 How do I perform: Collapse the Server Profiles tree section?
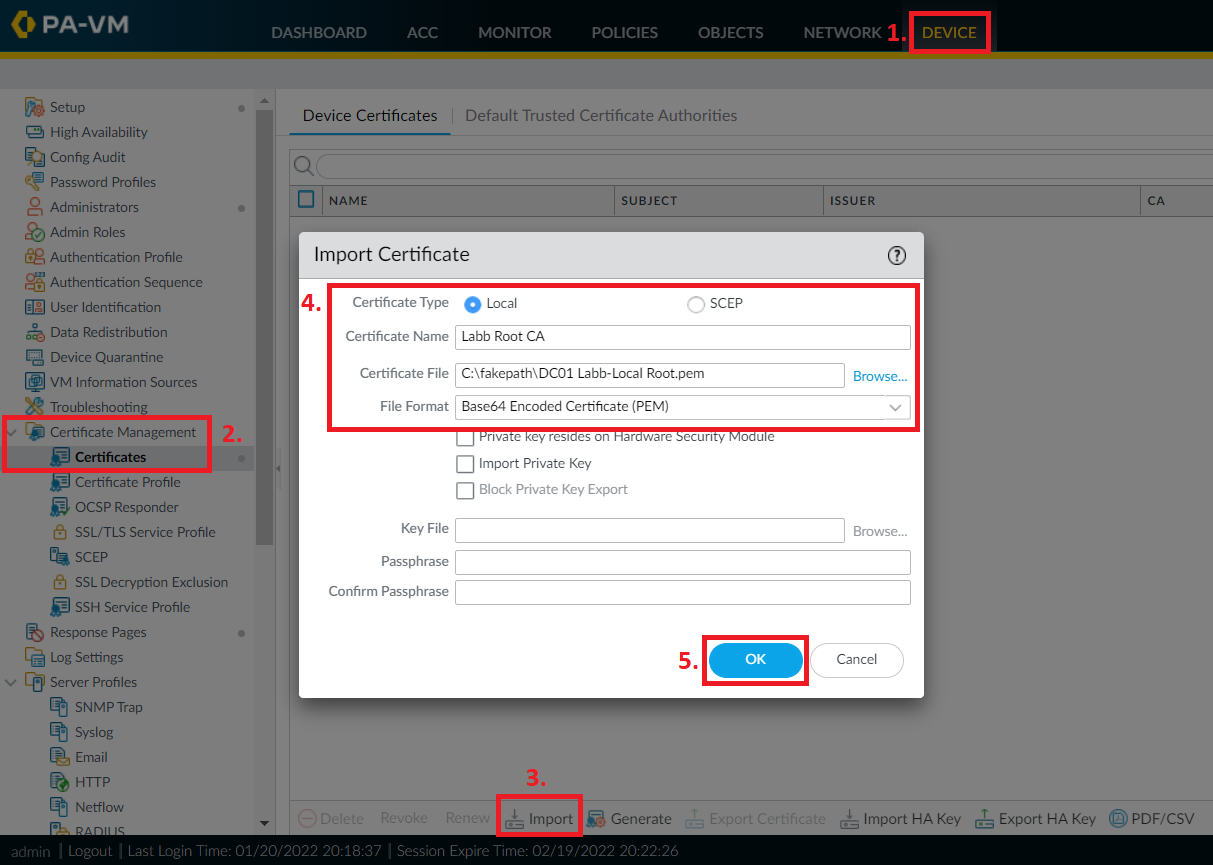[12, 681]
